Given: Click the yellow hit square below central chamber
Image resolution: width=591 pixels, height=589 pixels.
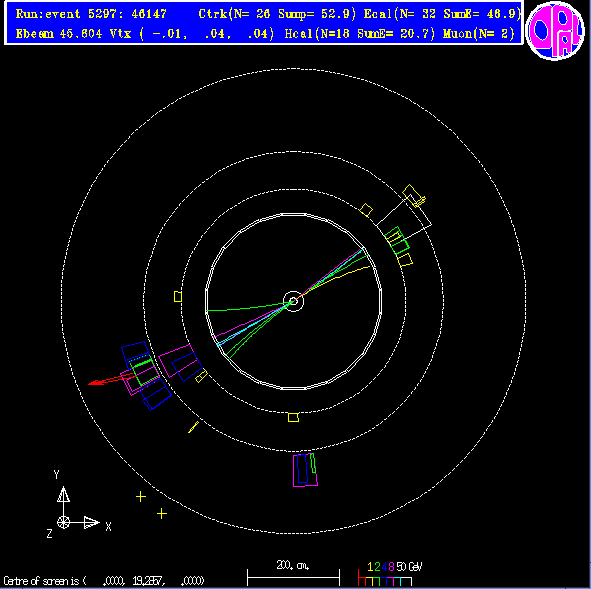Looking at the screenshot, I should tap(293, 417).
